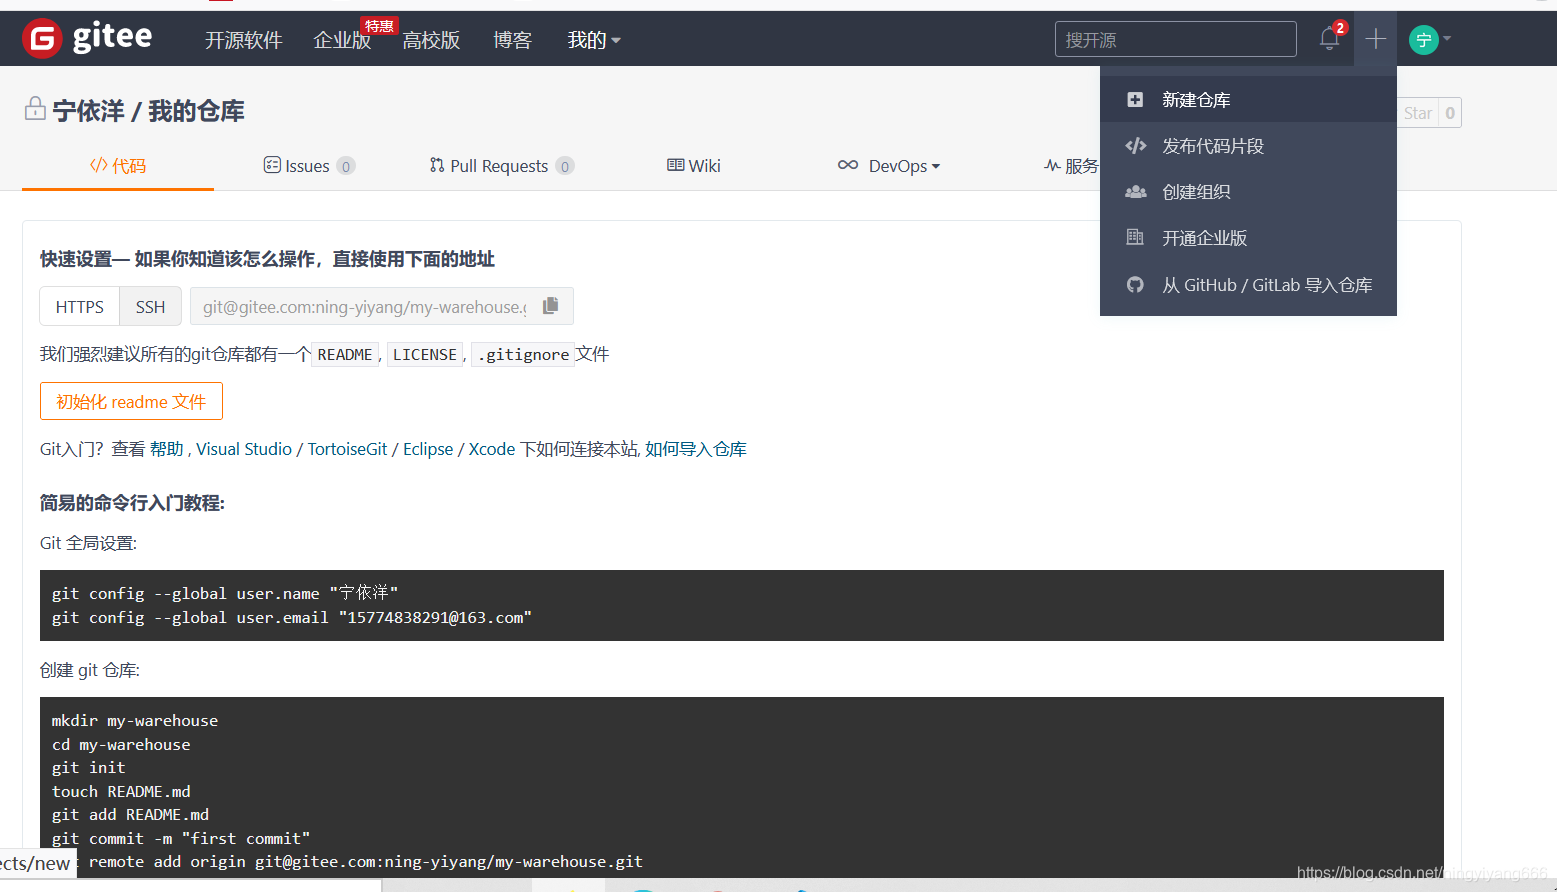Open the Pull Requests tab
This screenshot has height=892, width=1557.
pos(501,166)
